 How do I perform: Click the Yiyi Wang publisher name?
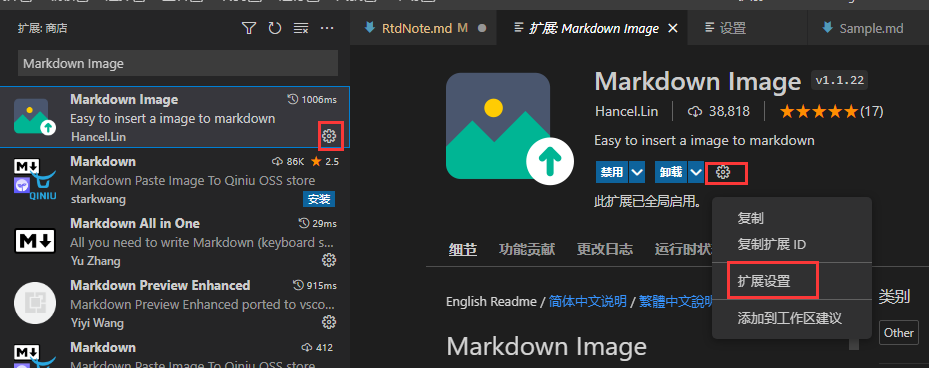(97, 323)
